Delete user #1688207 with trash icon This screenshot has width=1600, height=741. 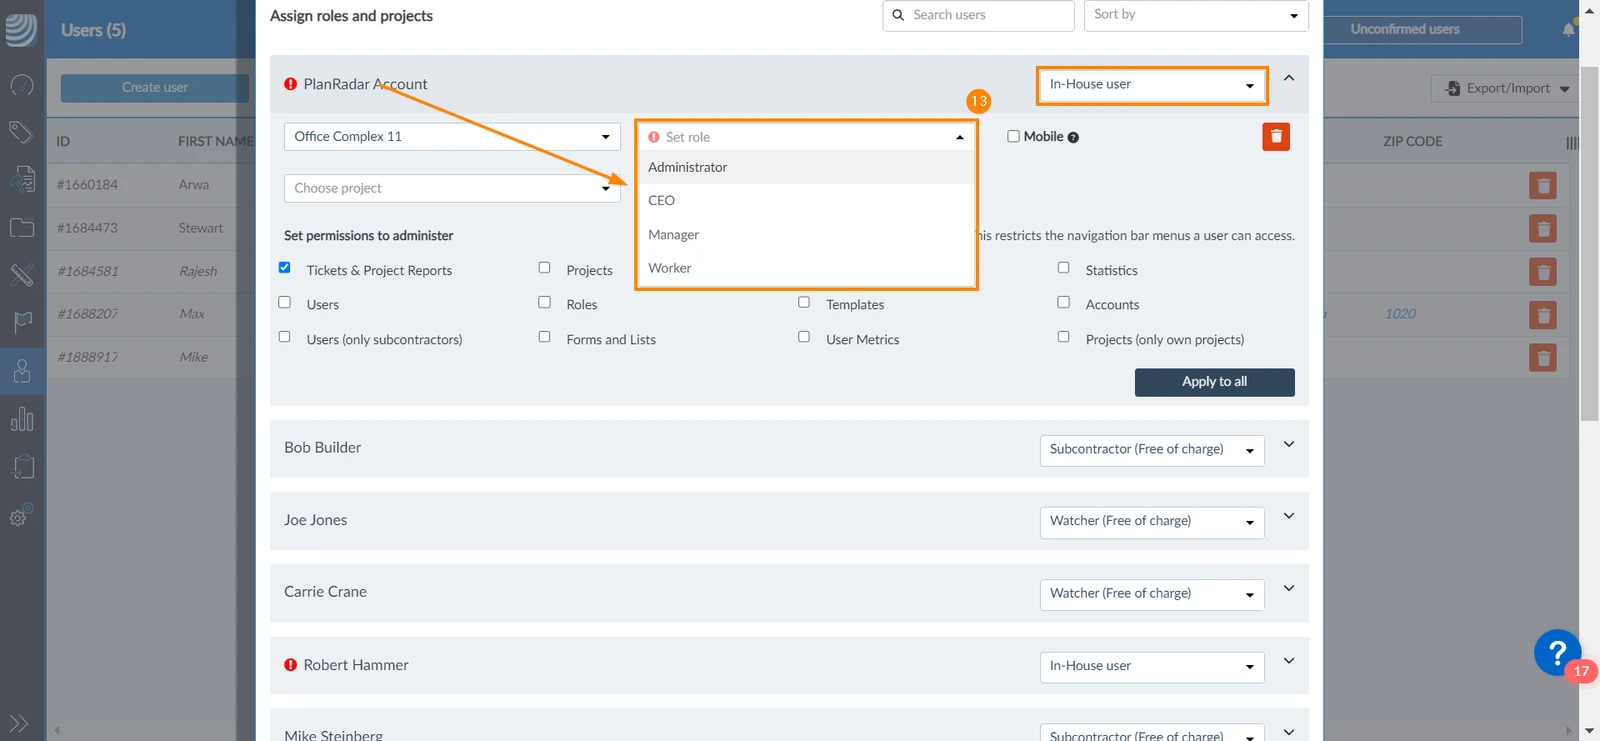click(1543, 315)
